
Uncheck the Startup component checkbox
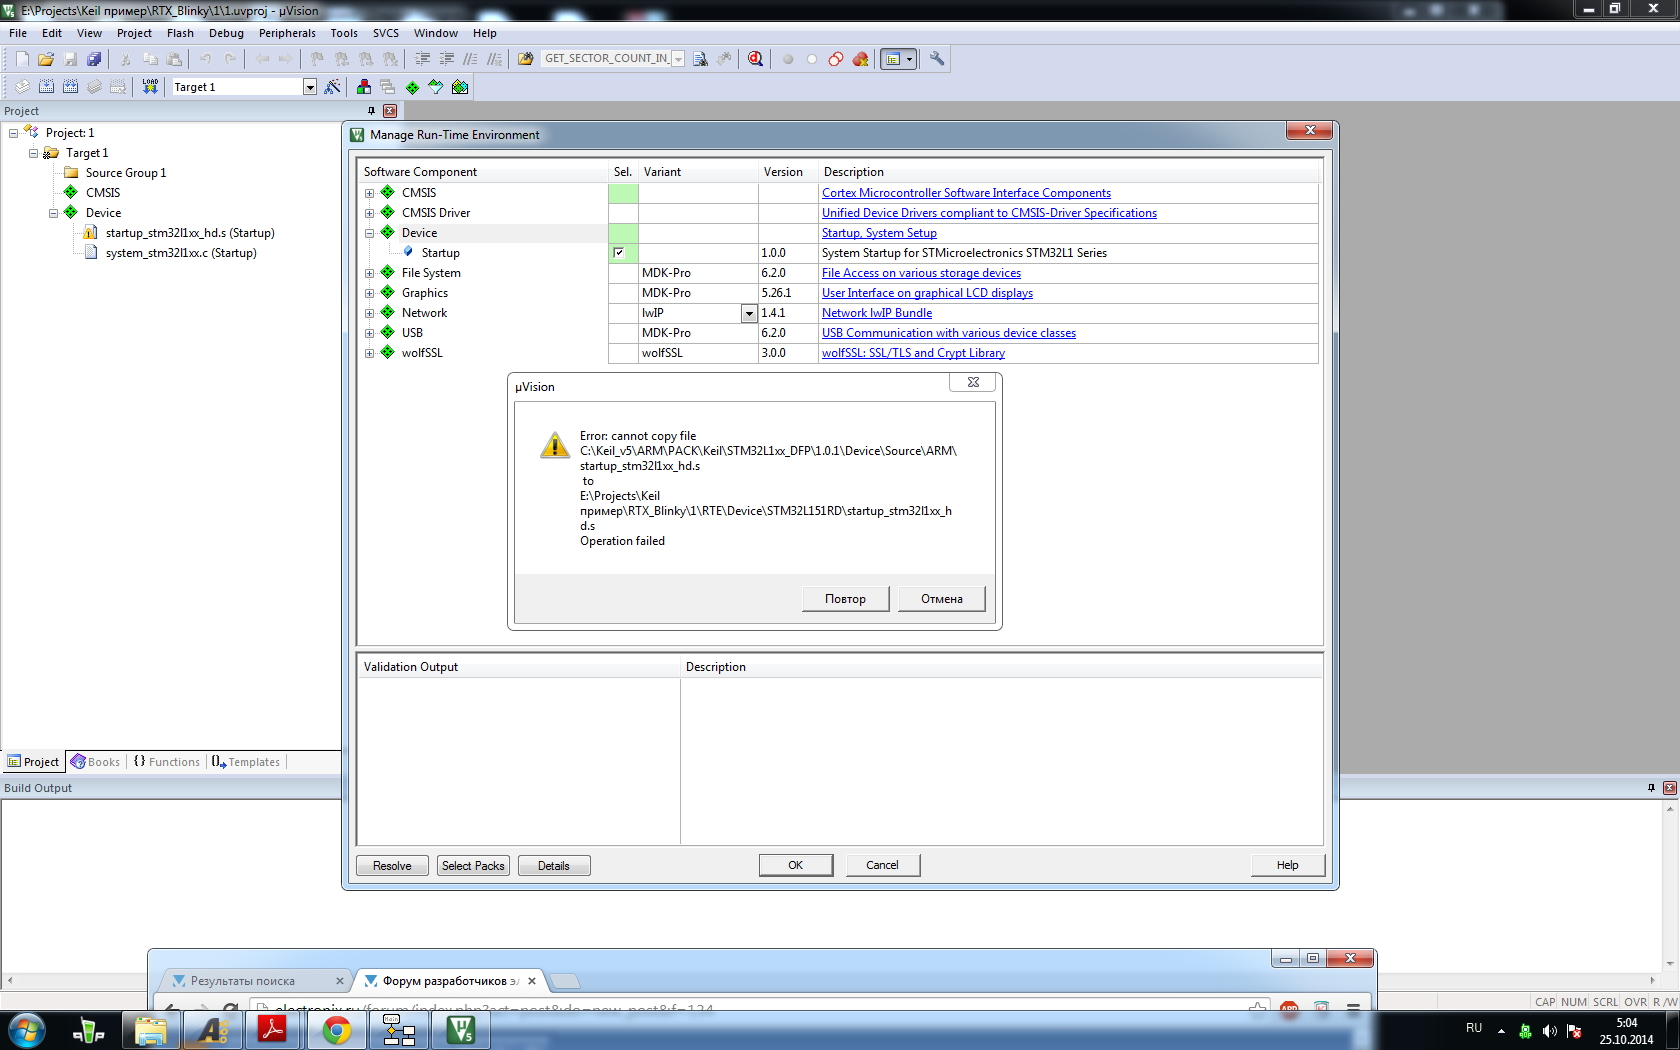coord(619,253)
